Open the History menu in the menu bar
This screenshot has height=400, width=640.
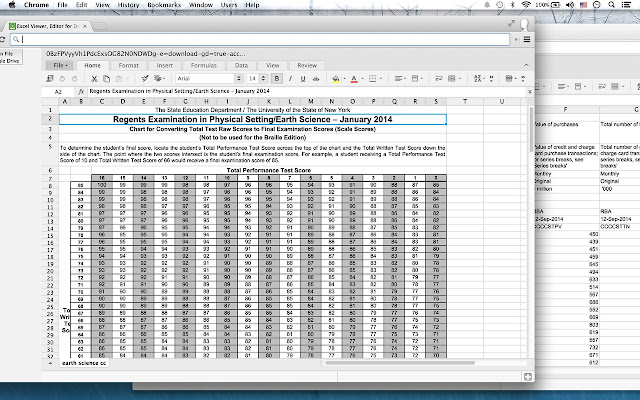[128, 5]
